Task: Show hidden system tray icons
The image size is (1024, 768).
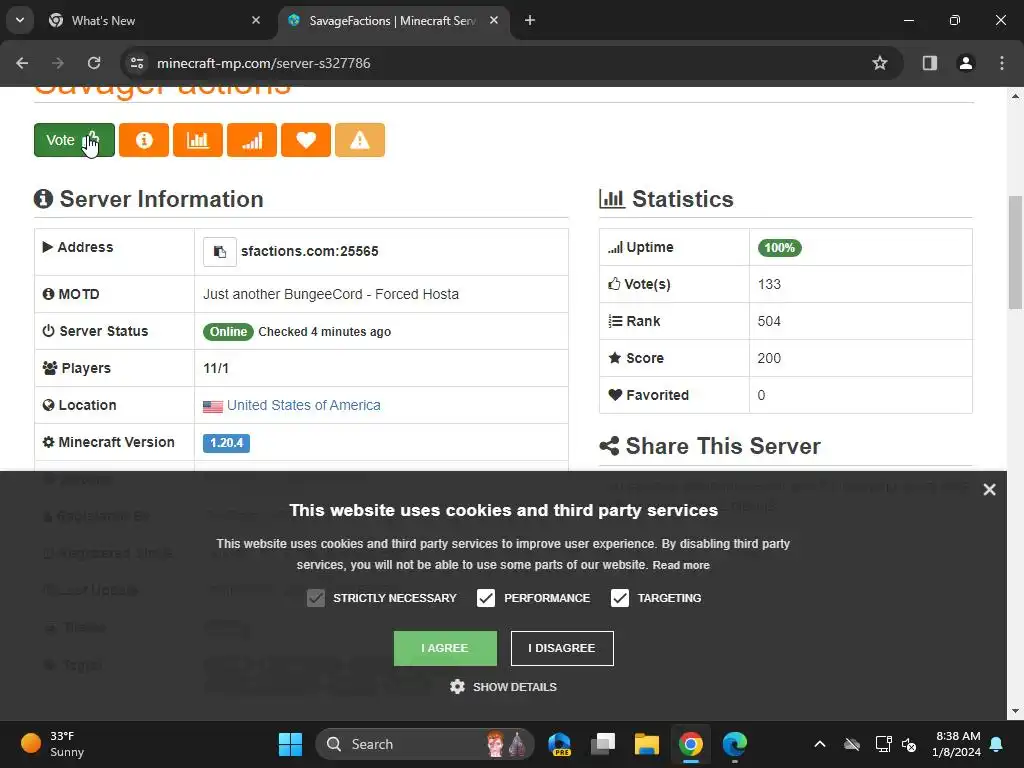Action: [x=820, y=744]
